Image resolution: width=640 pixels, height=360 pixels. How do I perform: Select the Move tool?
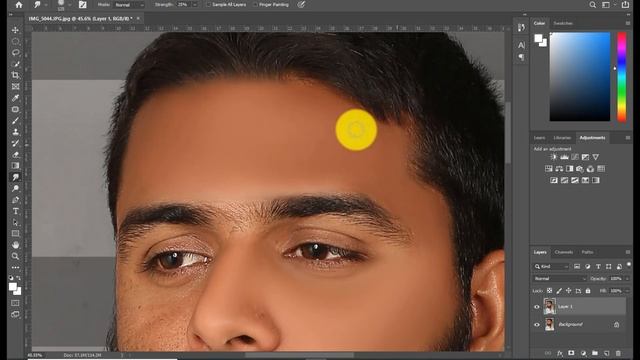click(16, 30)
